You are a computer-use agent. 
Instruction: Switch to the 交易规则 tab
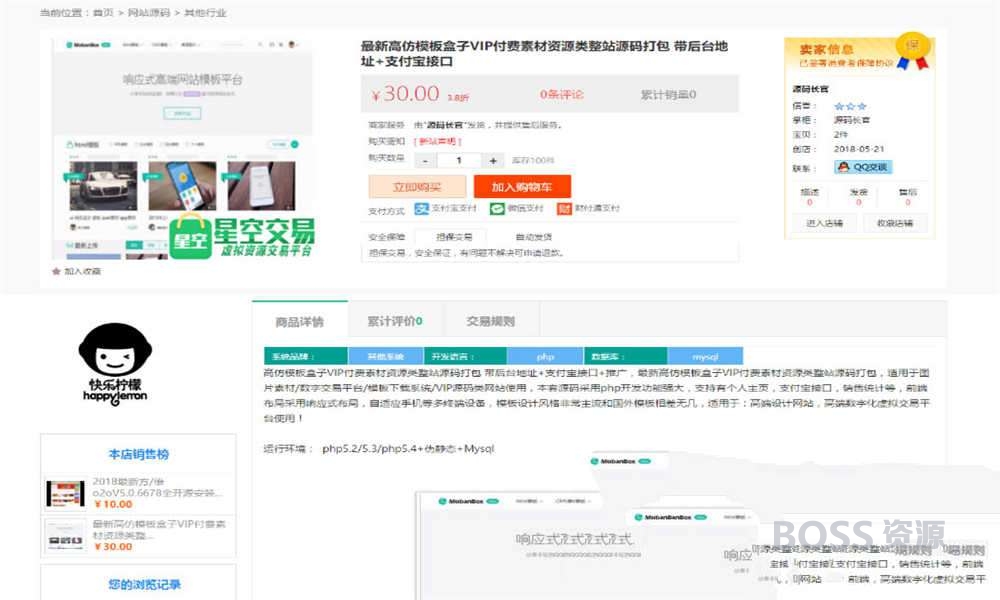(490, 321)
